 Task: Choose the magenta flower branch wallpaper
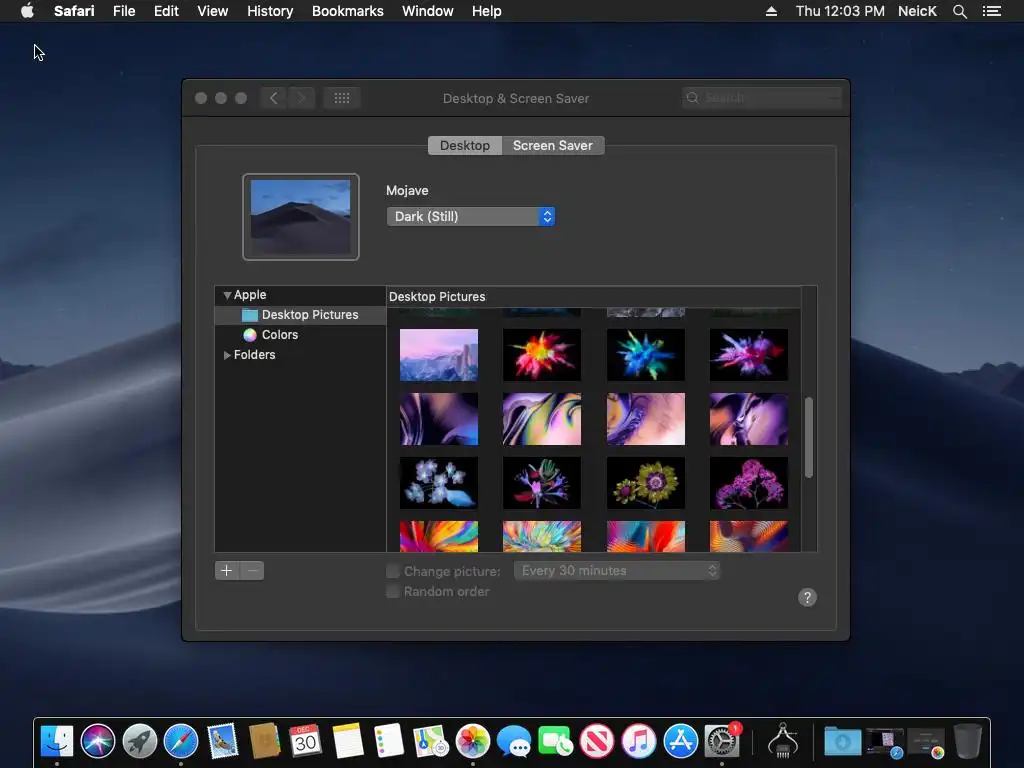[x=749, y=483]
